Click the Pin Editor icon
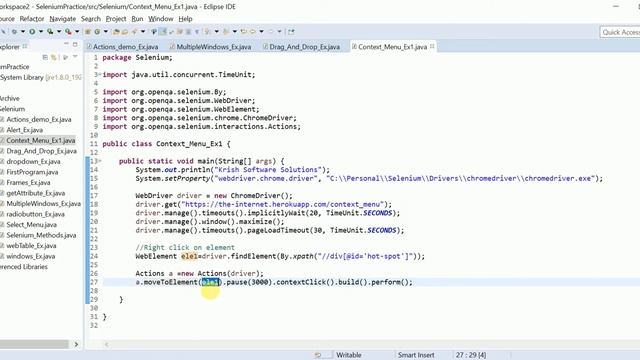The height and width of the screenshot is (360, 640). (x=291, y=31)
